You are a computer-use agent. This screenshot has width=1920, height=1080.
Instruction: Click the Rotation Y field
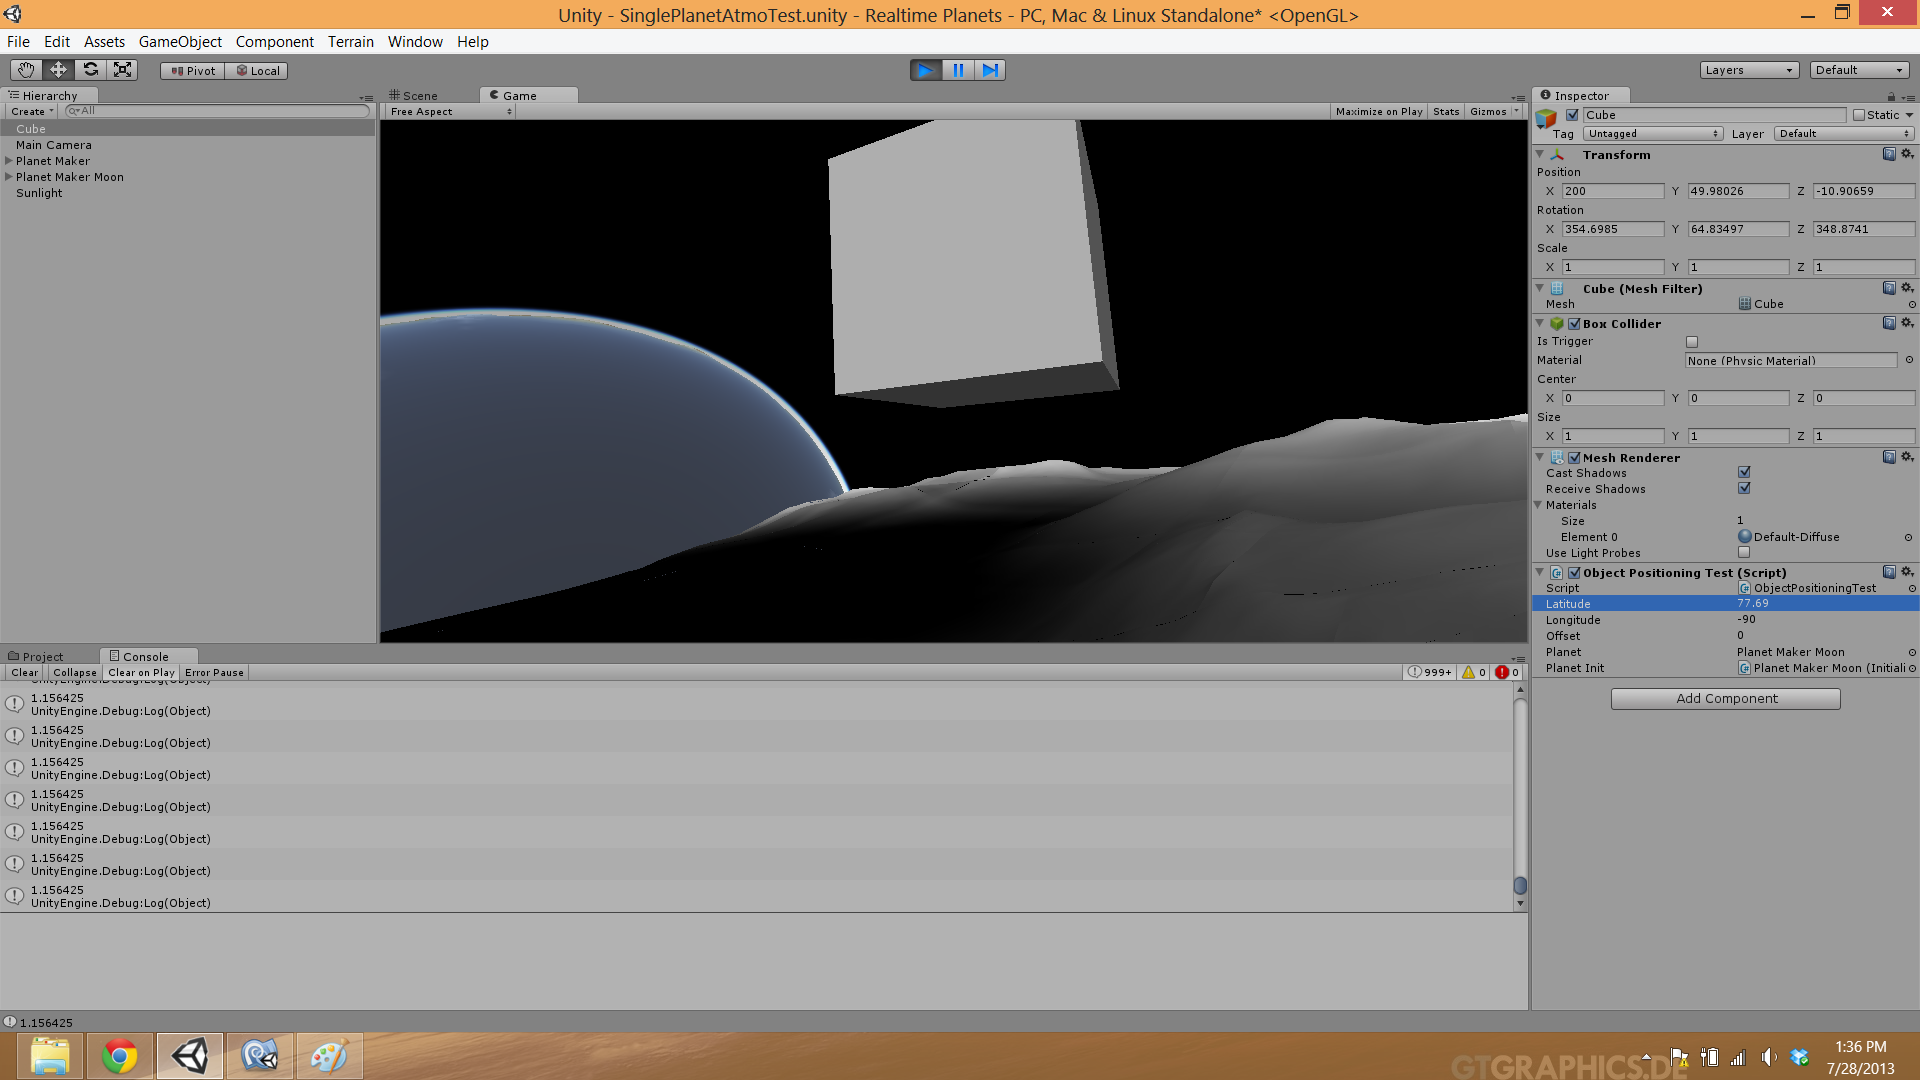(x=1739, y=229)
